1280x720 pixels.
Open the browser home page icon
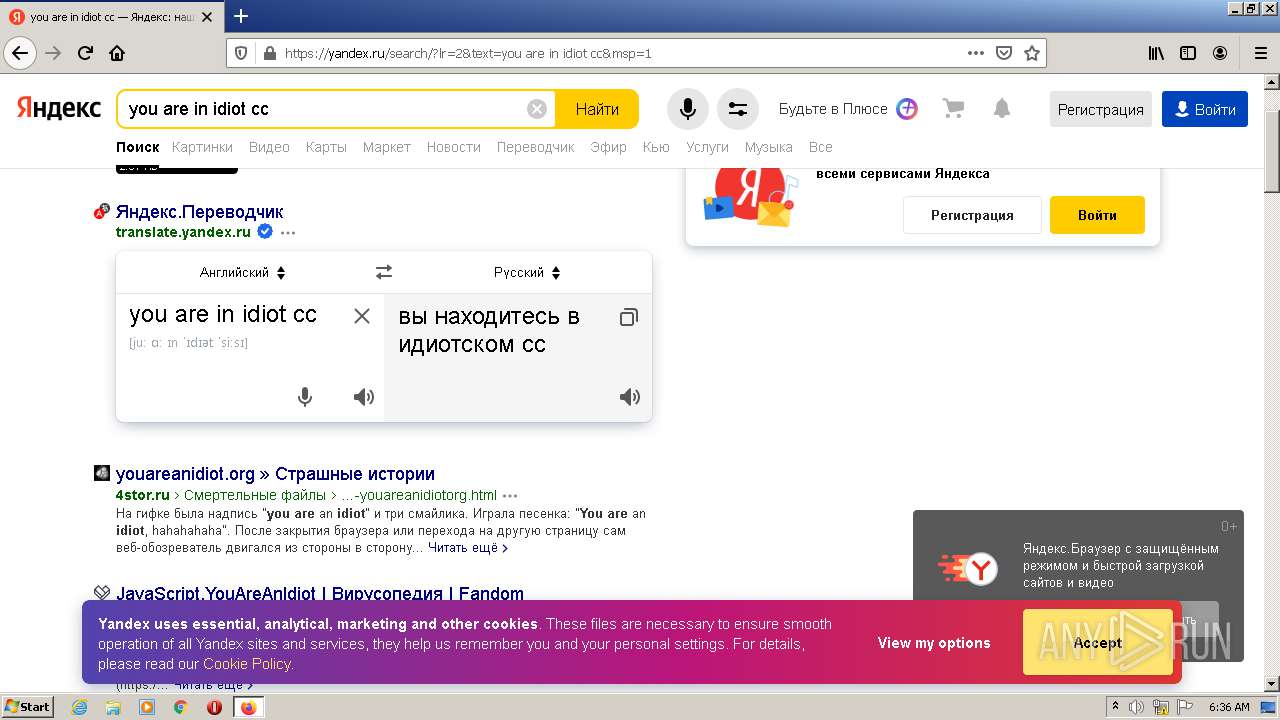(117, 53)
